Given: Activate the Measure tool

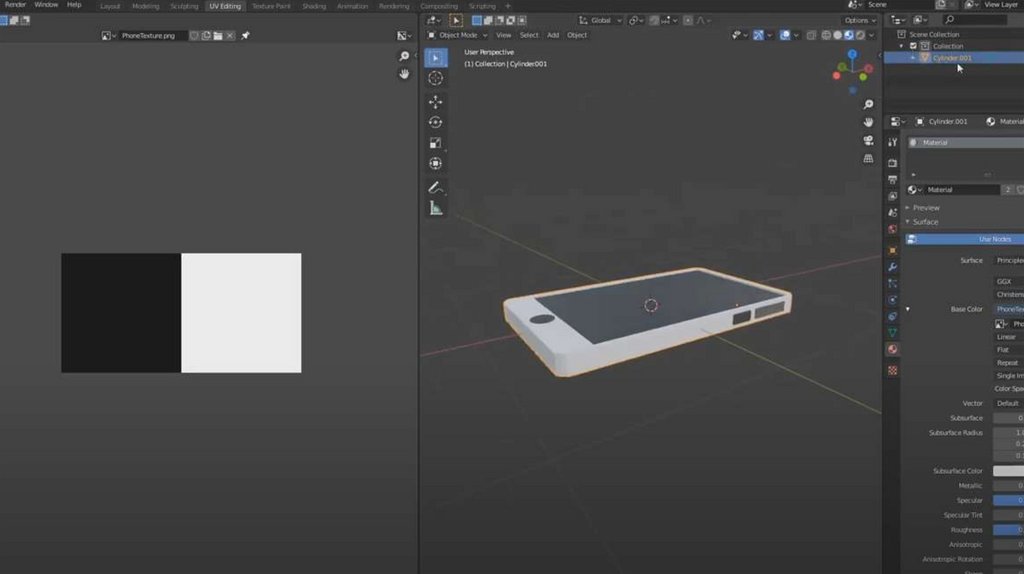Looking at the screenshot, I should coord(436,208).
